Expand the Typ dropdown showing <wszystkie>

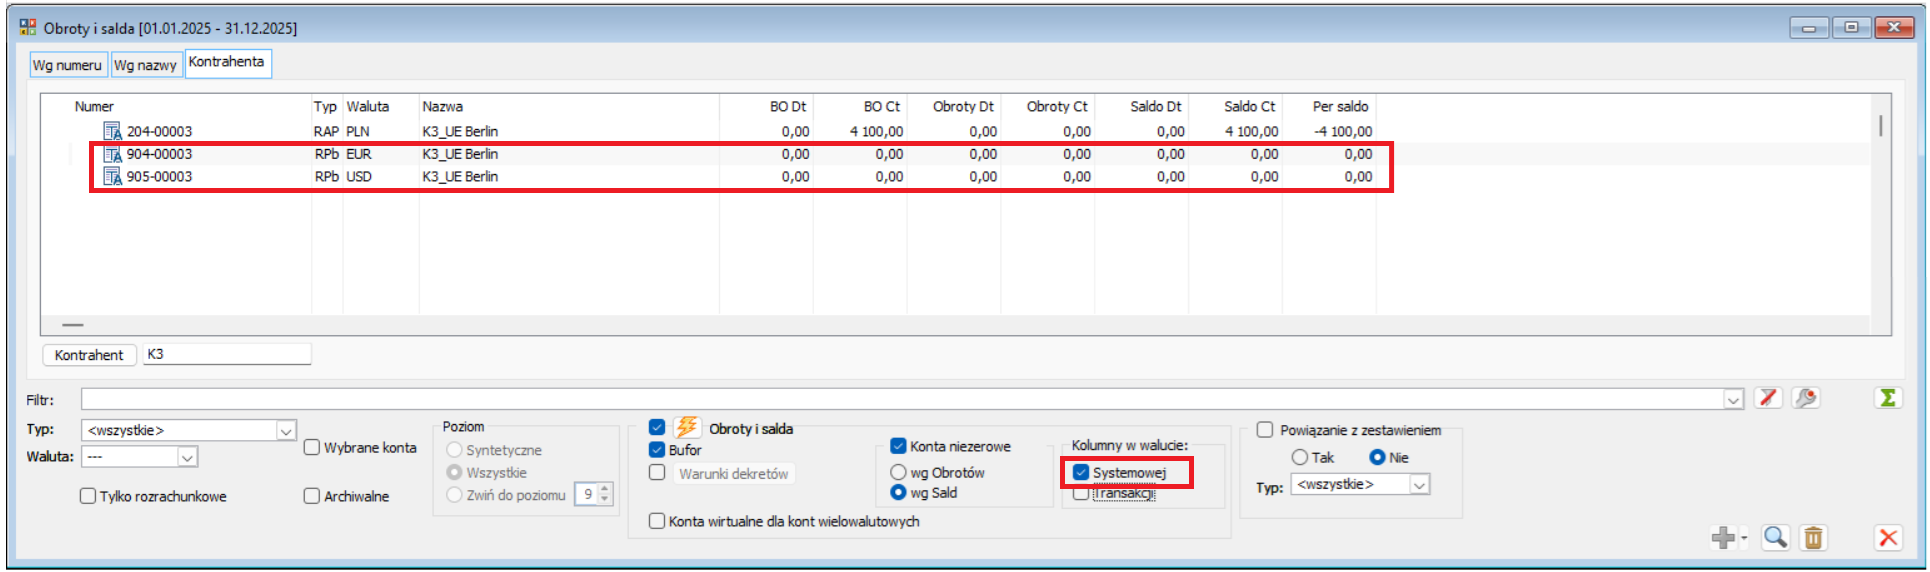click(286, 430)
